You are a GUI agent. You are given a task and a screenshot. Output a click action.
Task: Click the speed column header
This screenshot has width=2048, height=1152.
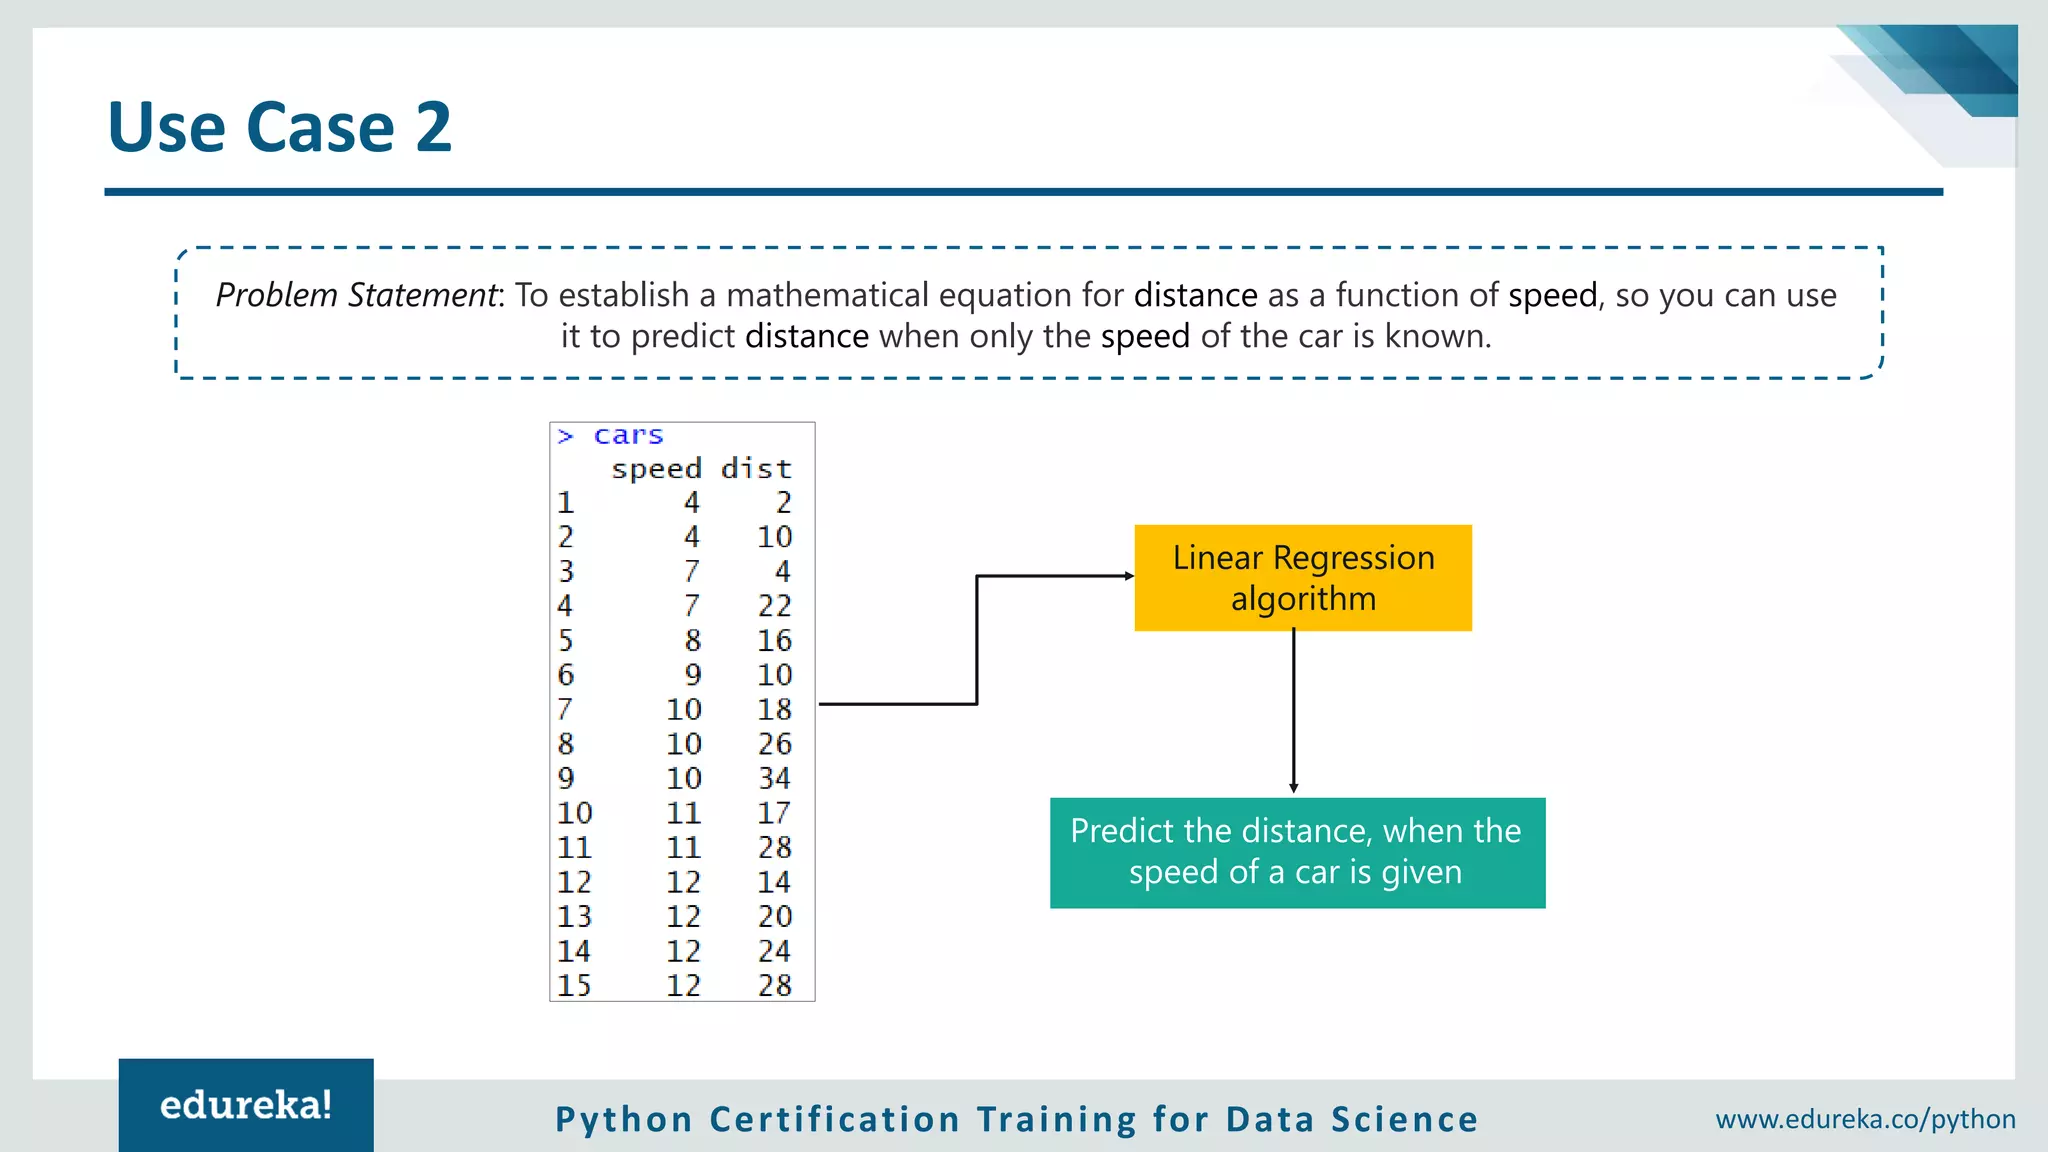pyautogui.click(x=656, y=469)
